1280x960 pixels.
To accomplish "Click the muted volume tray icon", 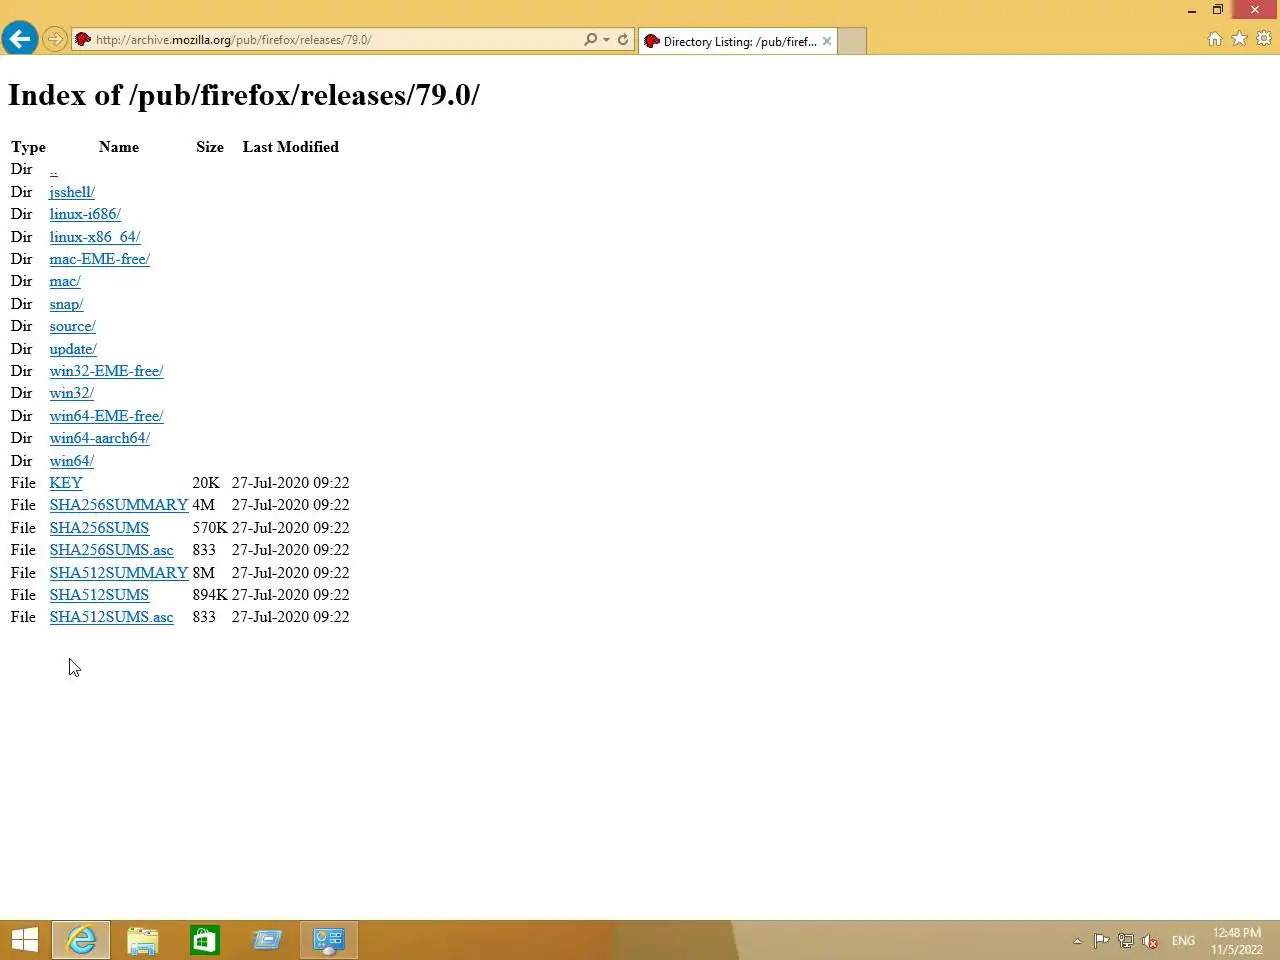I will 1150,941.
